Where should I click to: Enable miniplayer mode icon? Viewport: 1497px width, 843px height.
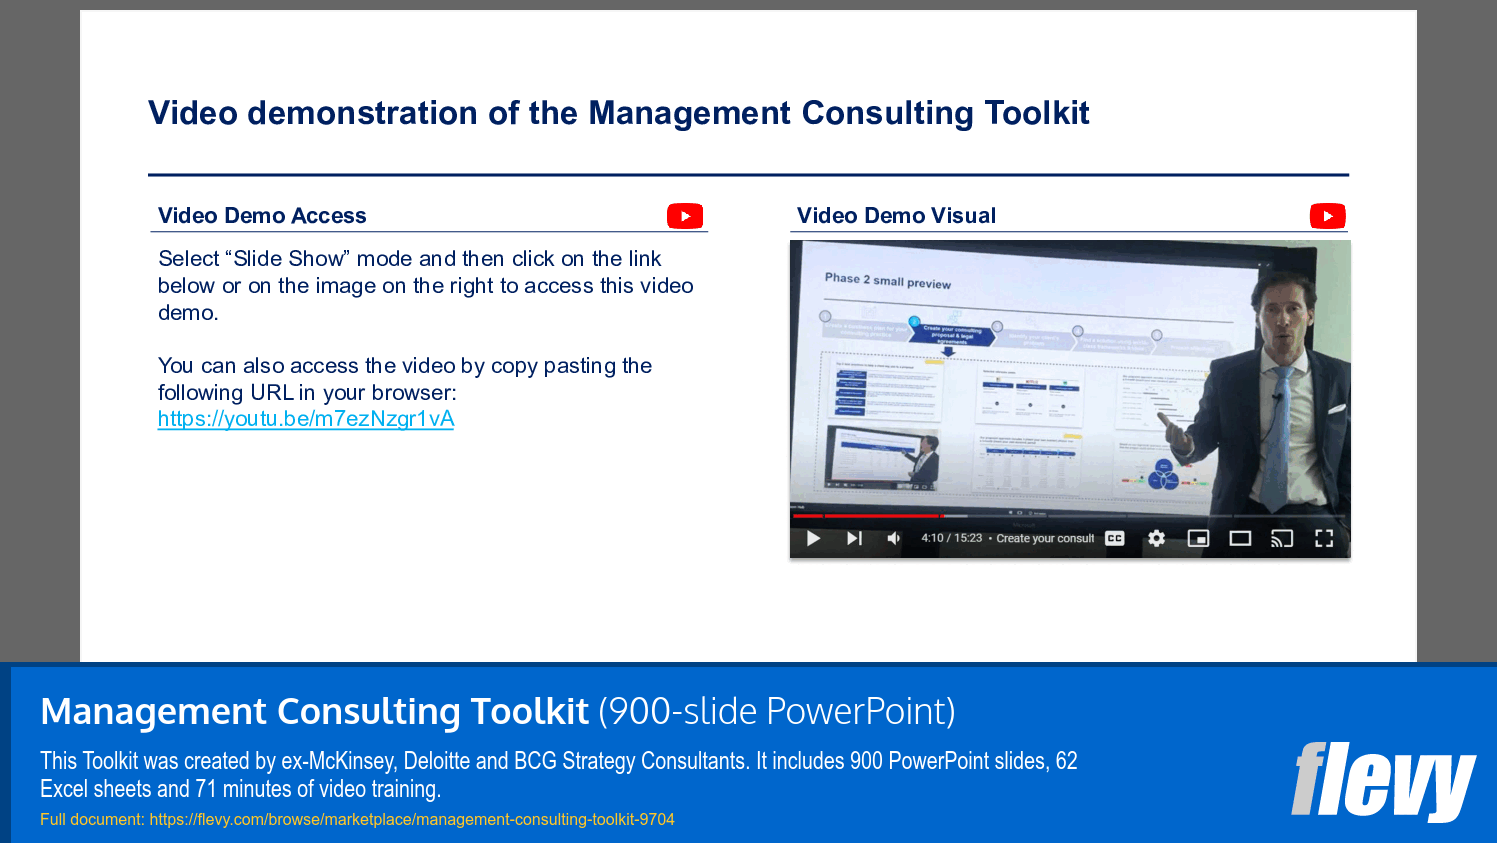(1198, 538)
